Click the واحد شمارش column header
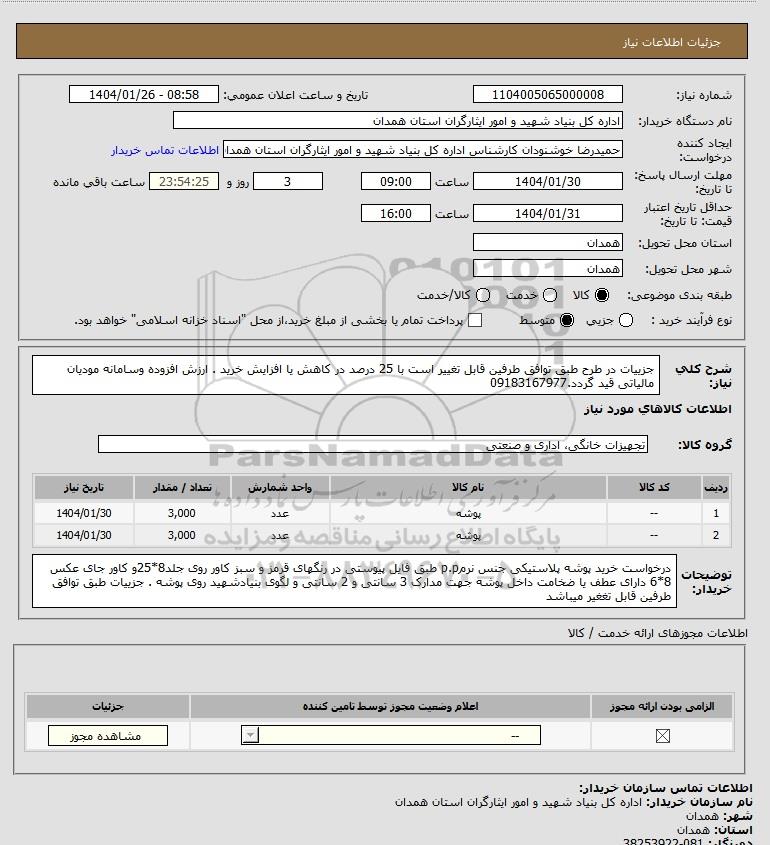 280,487
